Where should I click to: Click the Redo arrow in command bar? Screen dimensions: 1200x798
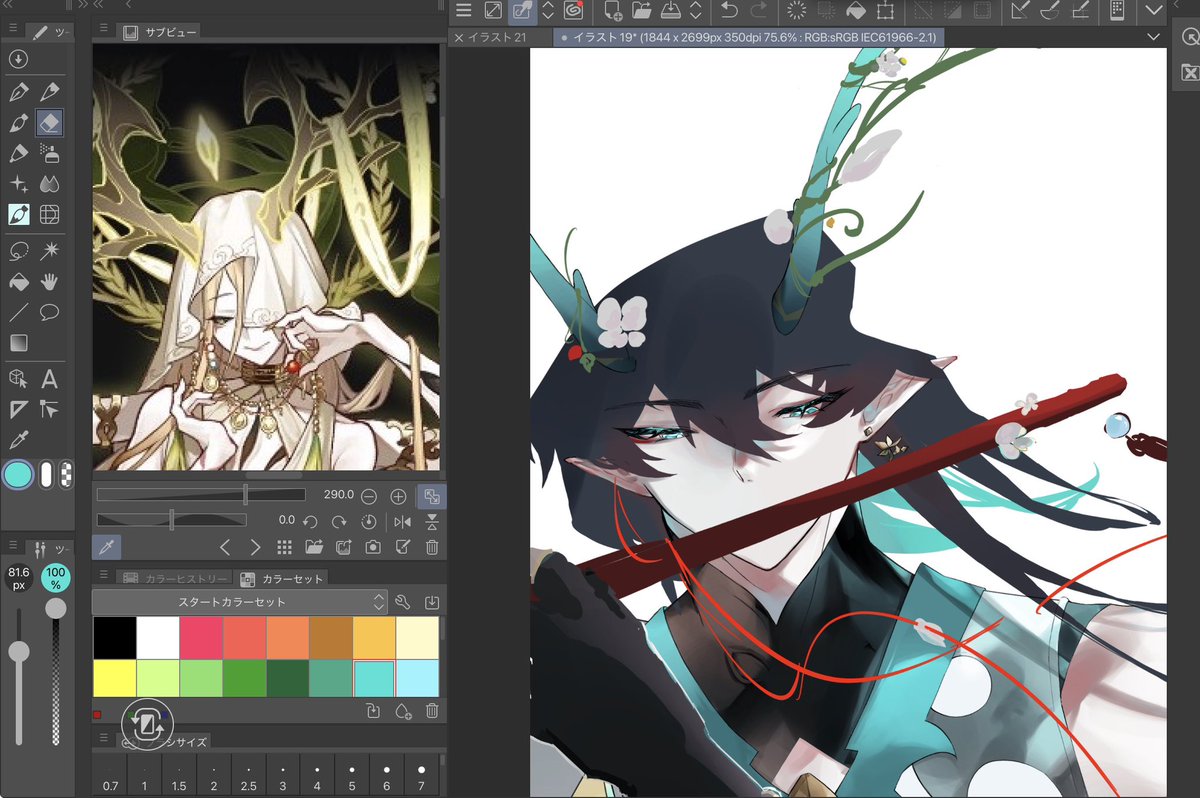pos(759,11)
